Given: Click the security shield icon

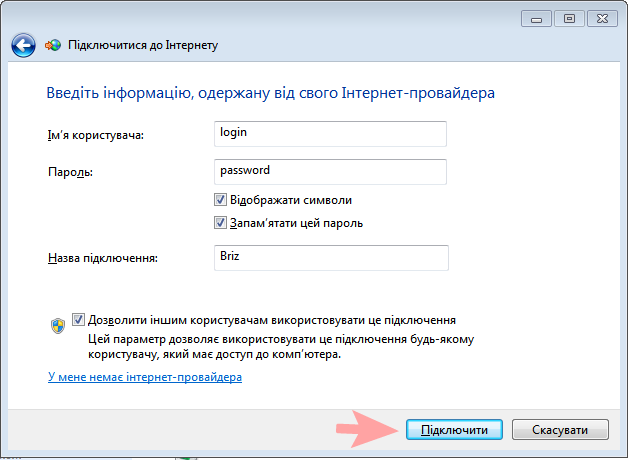Looking at the screenshot, I should coord(58,326).
